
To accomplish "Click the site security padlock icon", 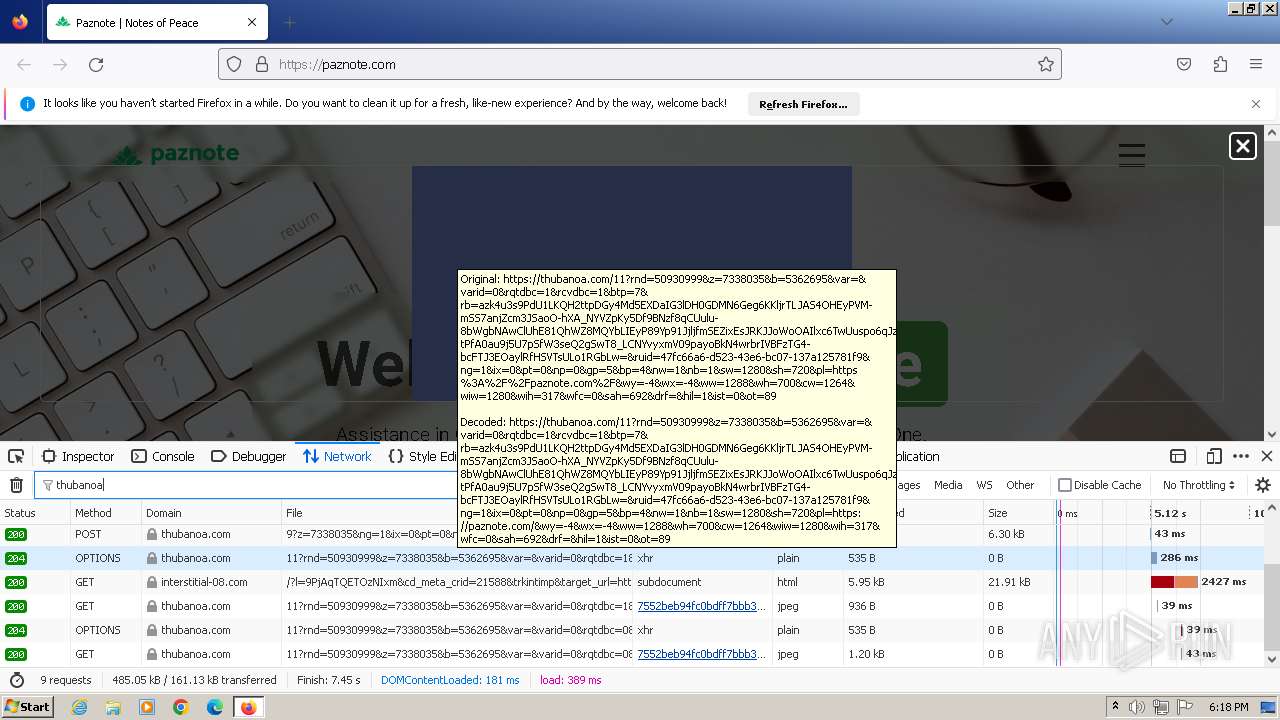I will point(261,64).
